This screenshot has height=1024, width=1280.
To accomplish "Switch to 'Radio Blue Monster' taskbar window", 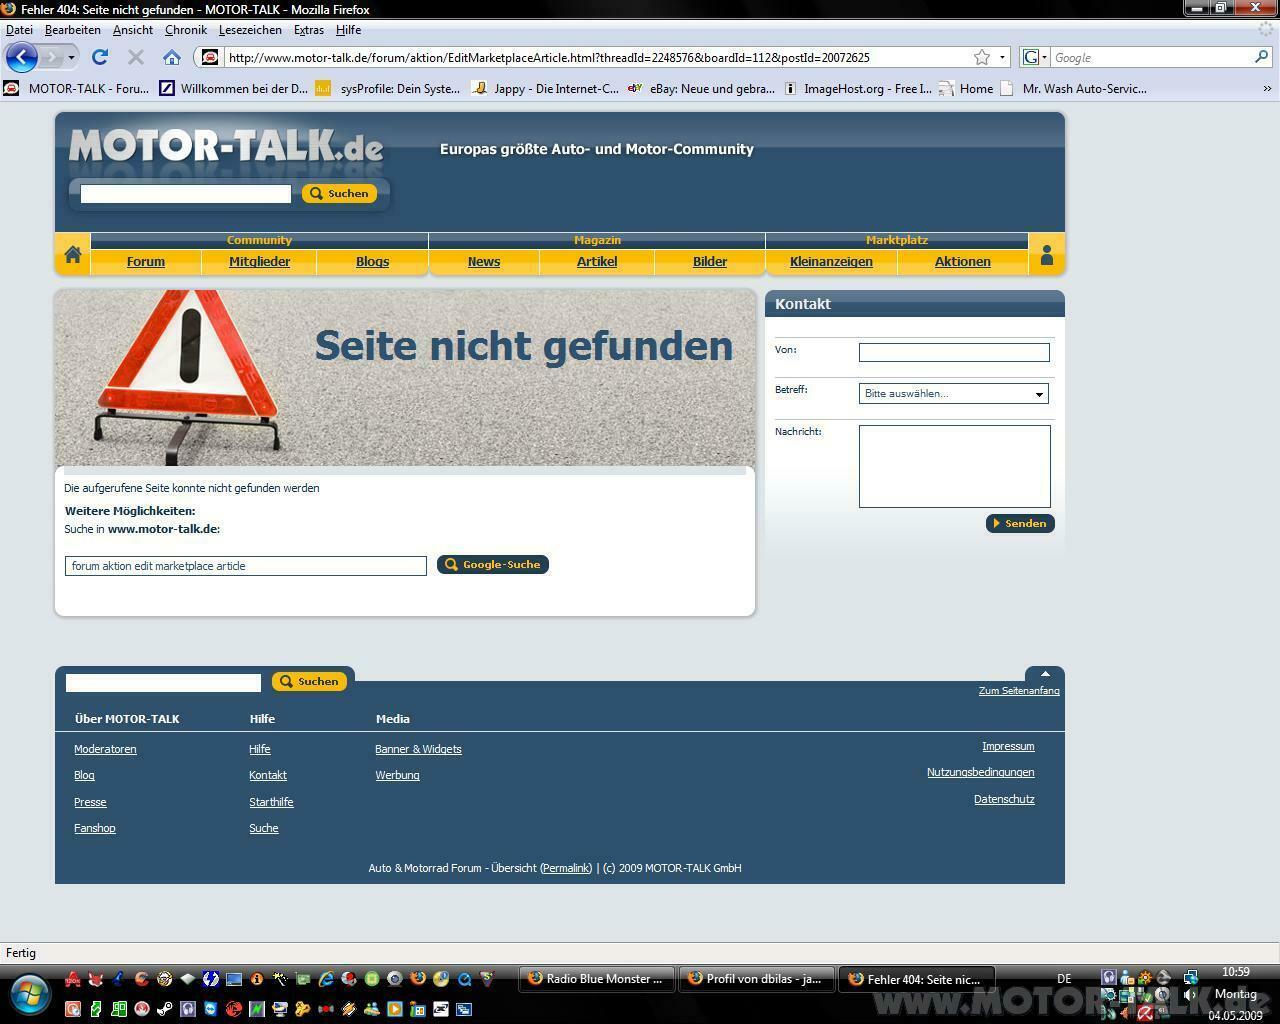I will pyautogui.click(x=597, y=979).
